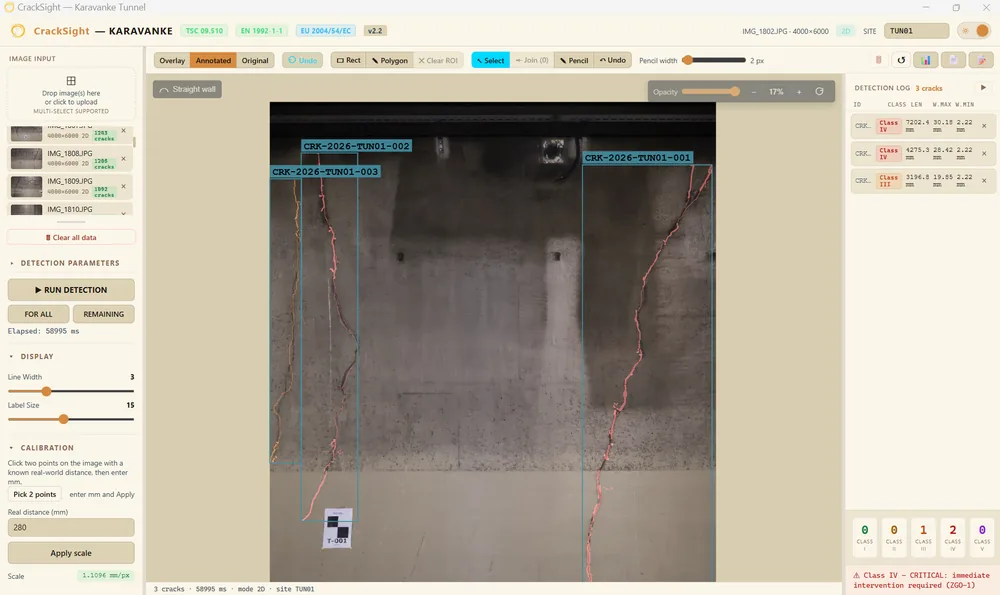Image resolution: width=1000 pixels, height=595 pixels.
Task: Click the v2.2 version badge
Action: 375,31
